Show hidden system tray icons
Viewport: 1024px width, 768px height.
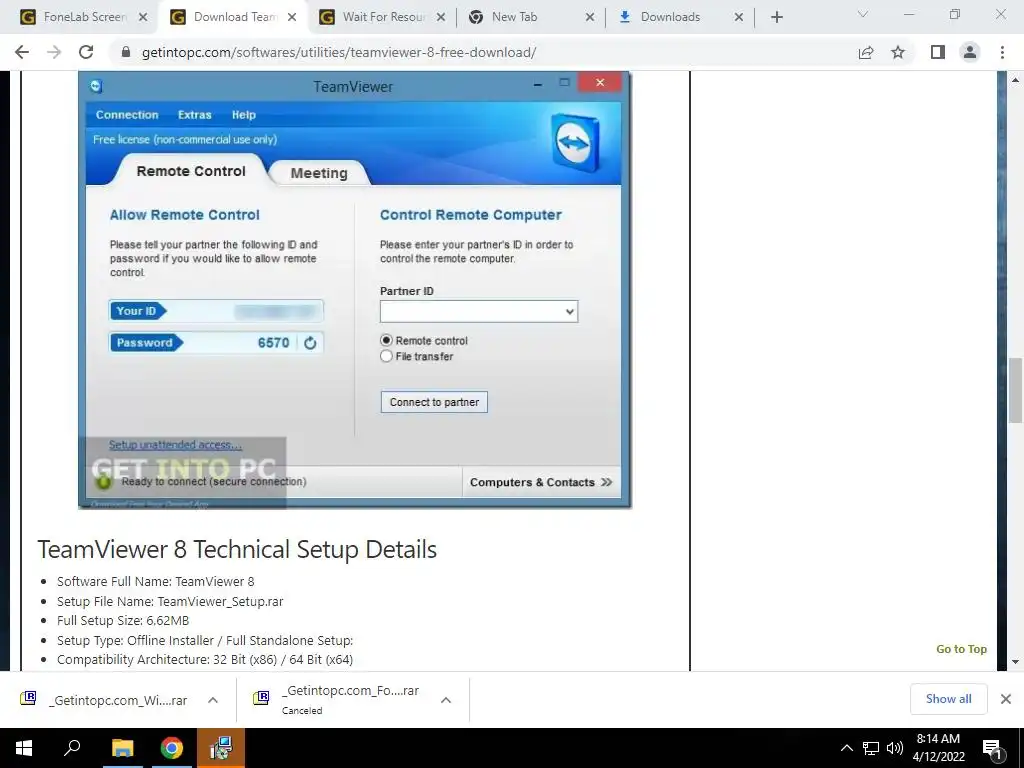(846, 748)
